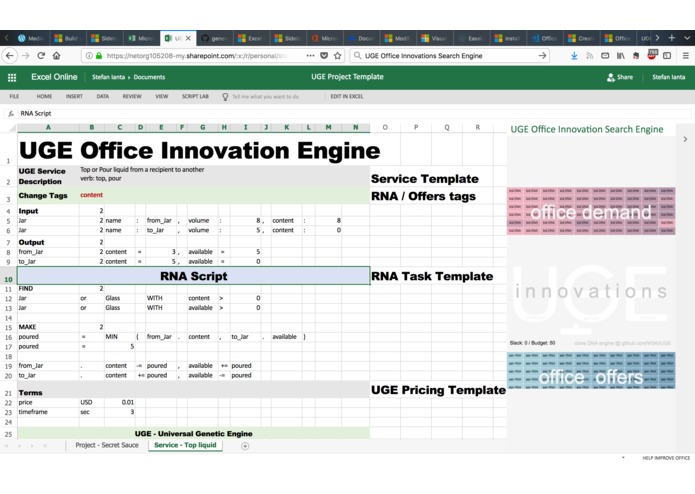The width and height of the screenshot is (695, 494).
Task: Select the MAKE cell in row 15
Action: coord(48,327)
